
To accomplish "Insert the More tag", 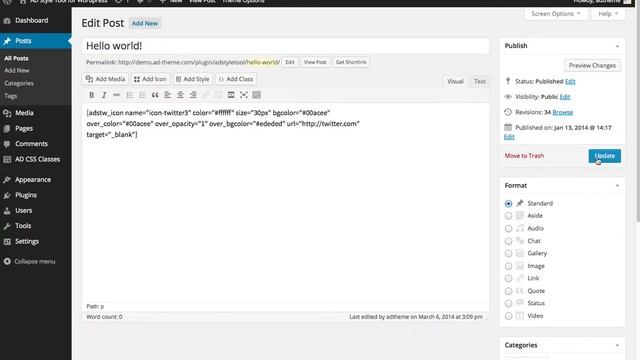I will [x=231, y=95].
